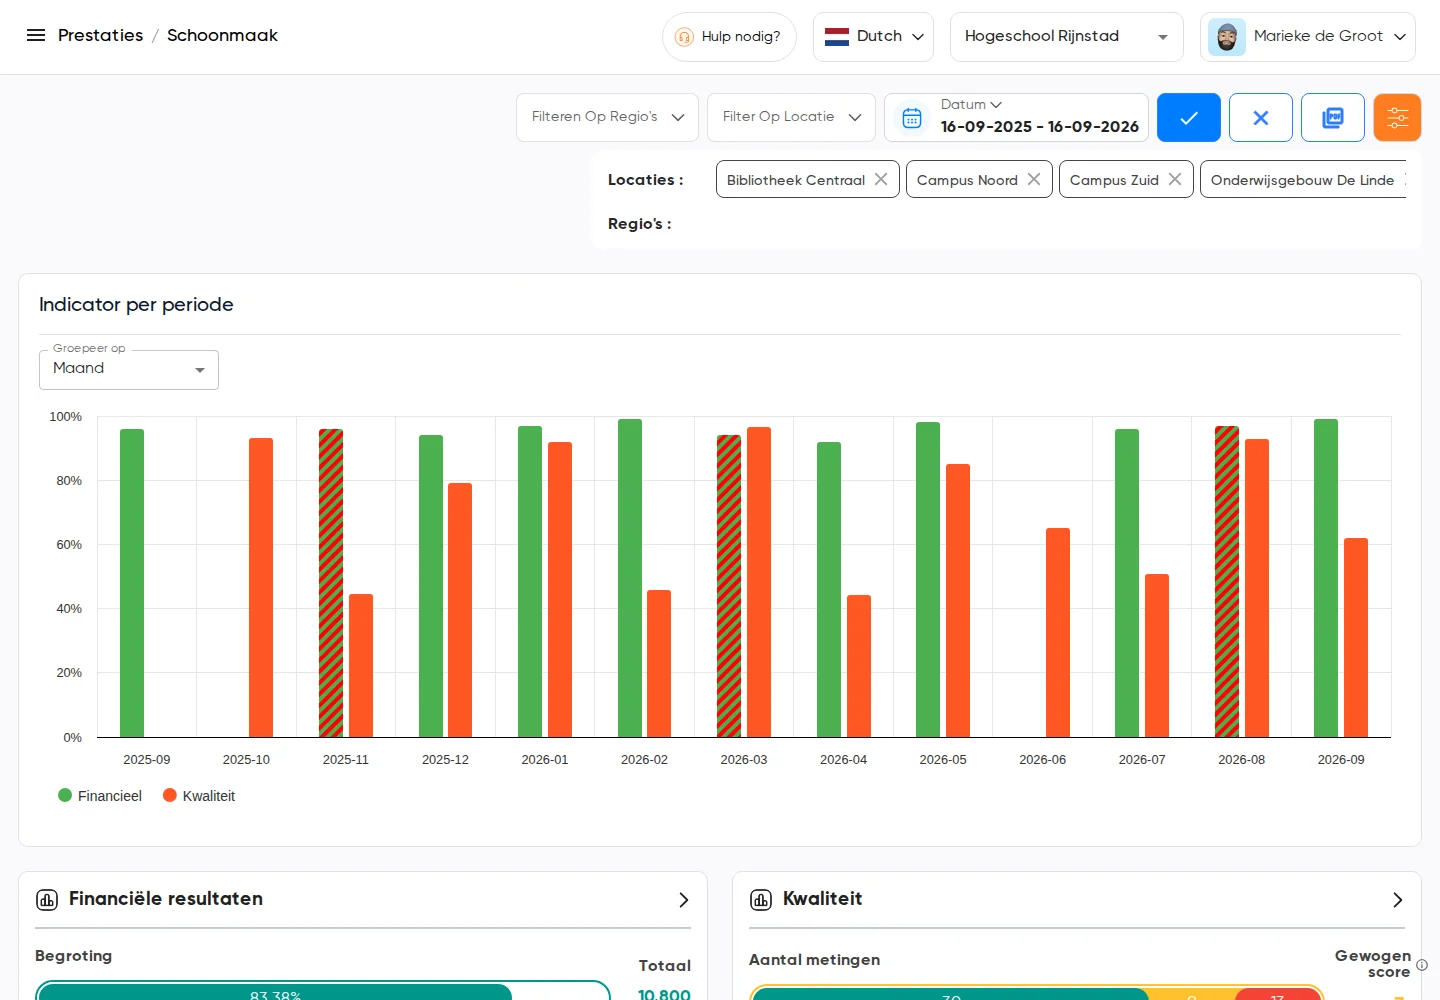Open the Filter Op Locatie dropdown
1440x1000 pixels.
792,118
